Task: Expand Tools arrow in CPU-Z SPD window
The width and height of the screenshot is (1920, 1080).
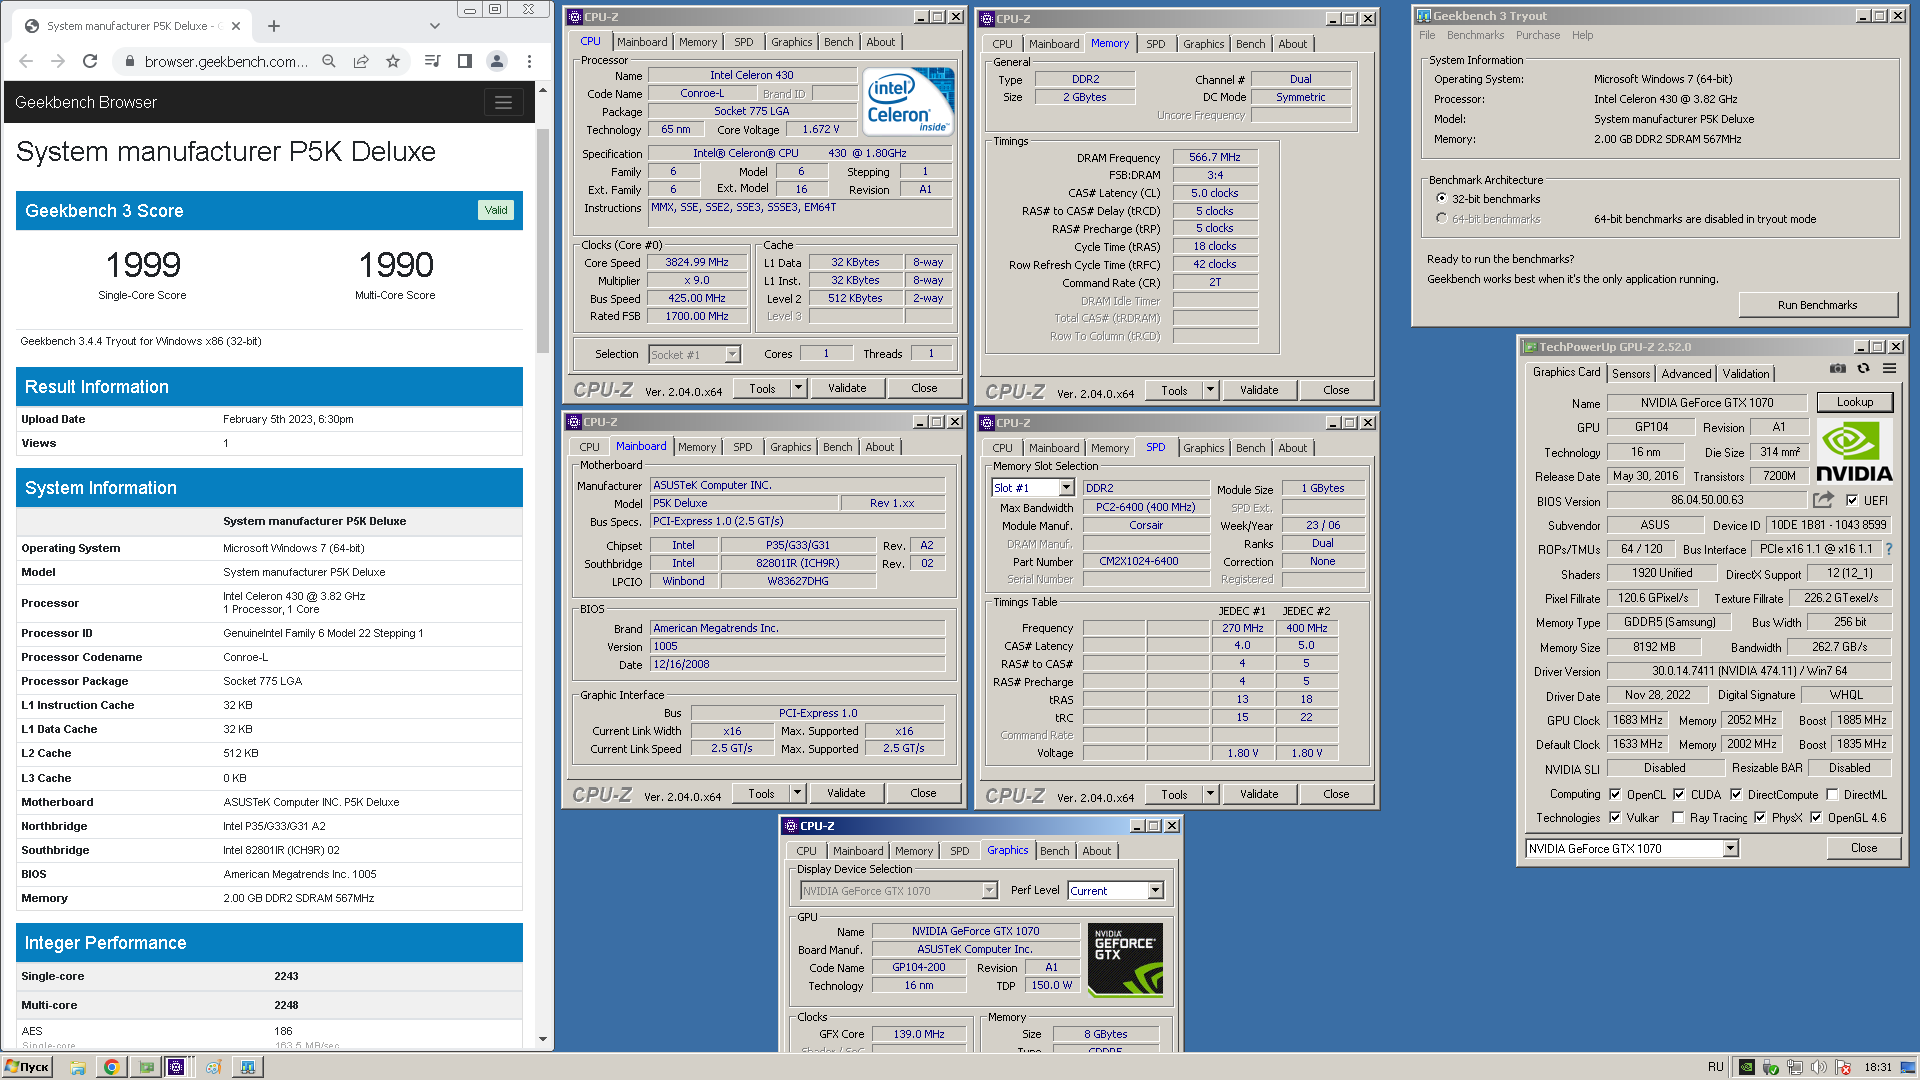Action: 1210,794
